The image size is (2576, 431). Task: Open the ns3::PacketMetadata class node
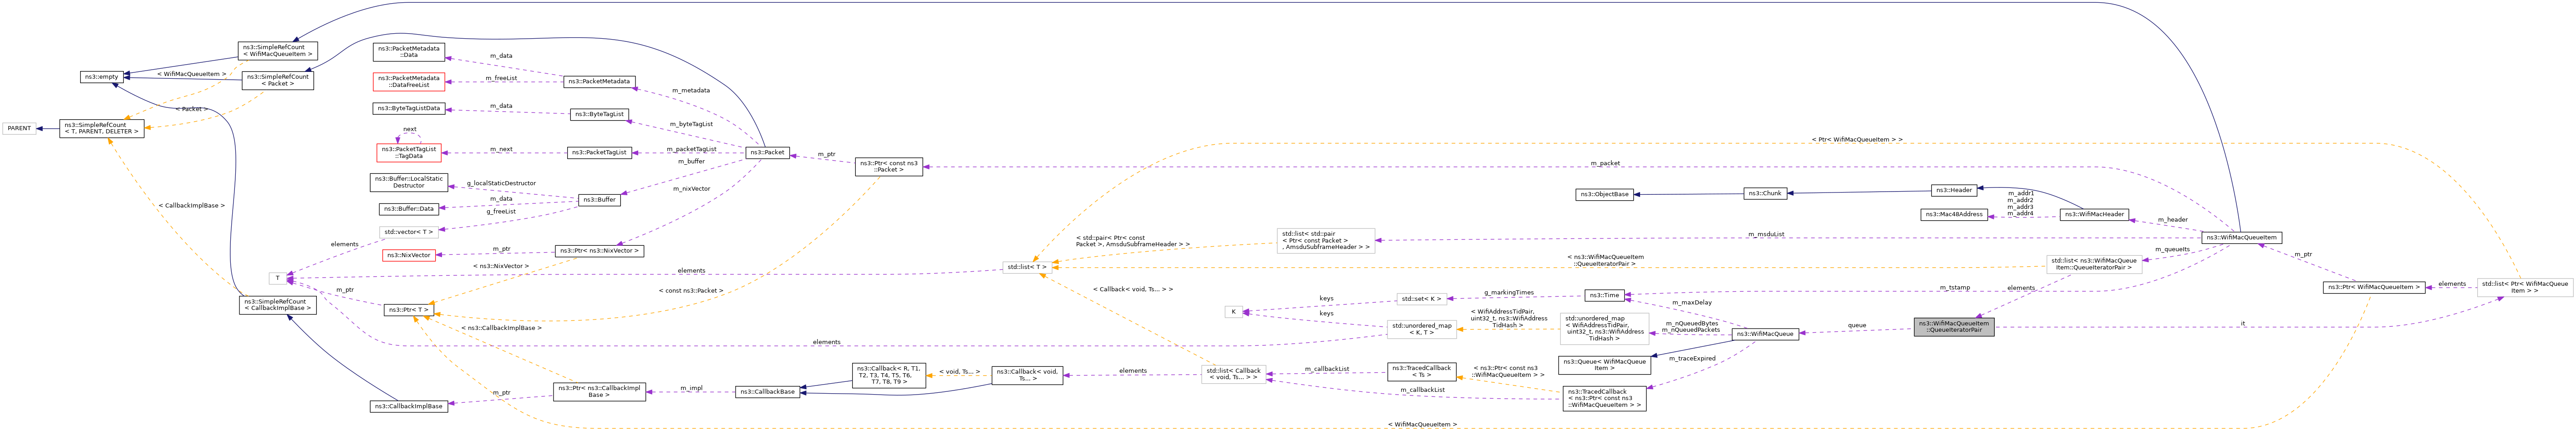(600, 82)
